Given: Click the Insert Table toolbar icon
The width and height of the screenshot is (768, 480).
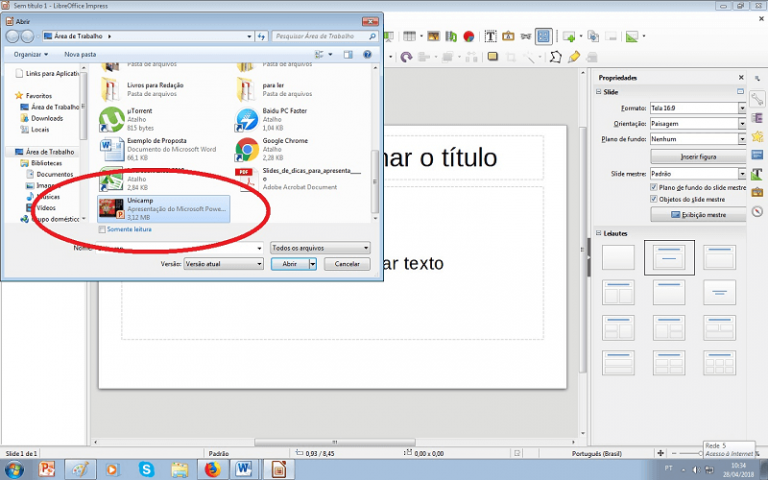Looking at the screenshot, I should pyautogui.click(x=408, y=37).
